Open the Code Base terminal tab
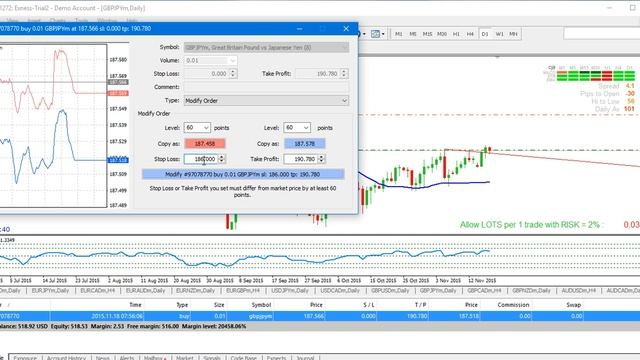Viewport: 640px width, 360px height. tap(243, 358)
